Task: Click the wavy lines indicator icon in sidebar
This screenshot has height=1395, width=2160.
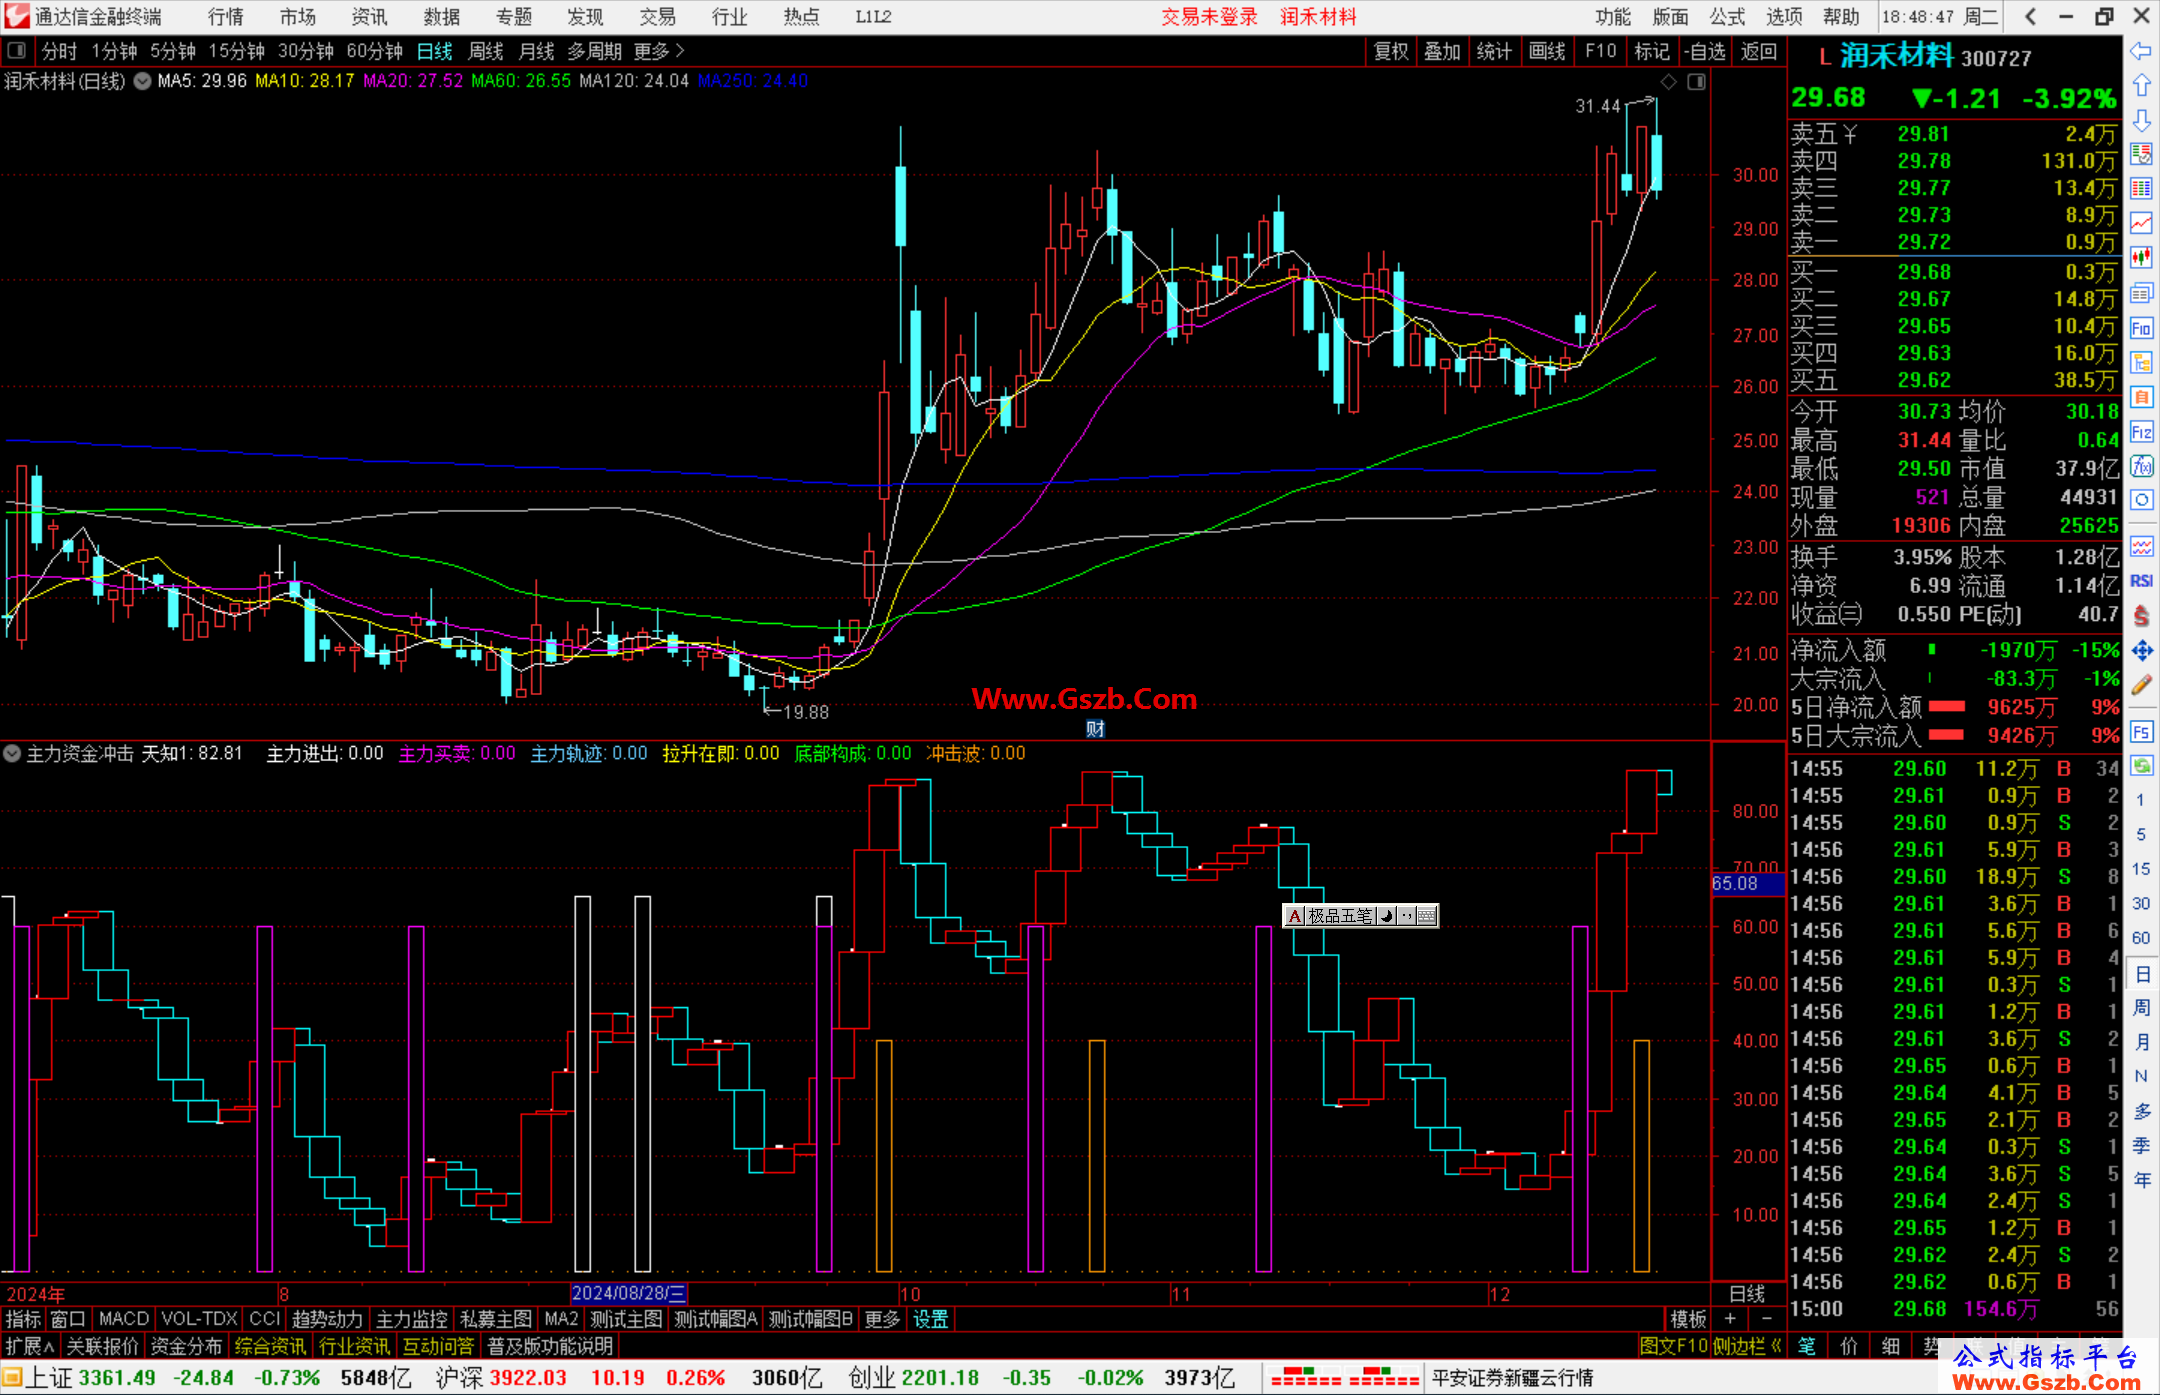Action: tap(2141, 546)
